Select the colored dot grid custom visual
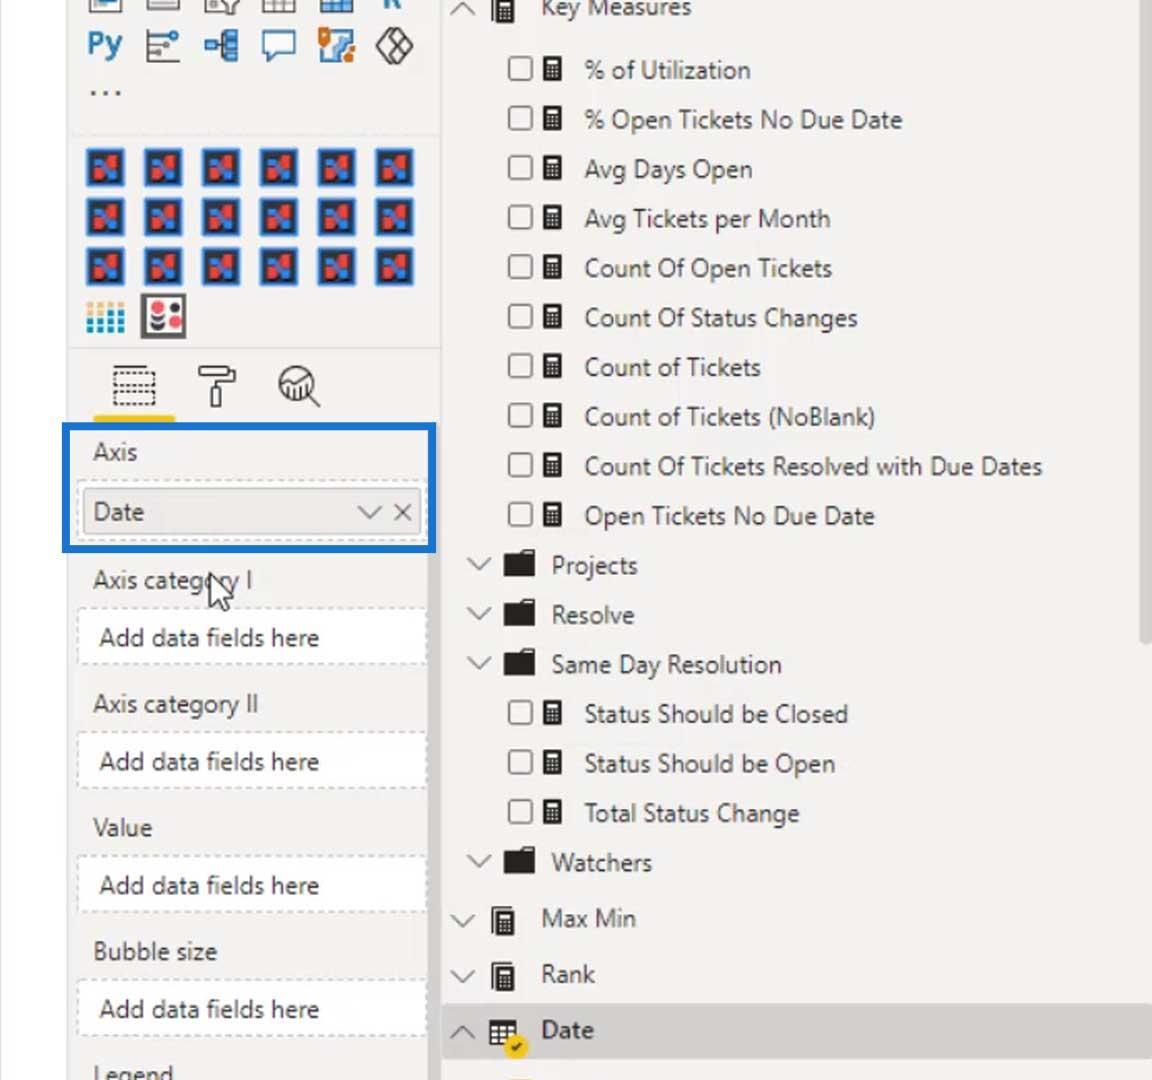Screen dimensions: 1152x1080 105,317
